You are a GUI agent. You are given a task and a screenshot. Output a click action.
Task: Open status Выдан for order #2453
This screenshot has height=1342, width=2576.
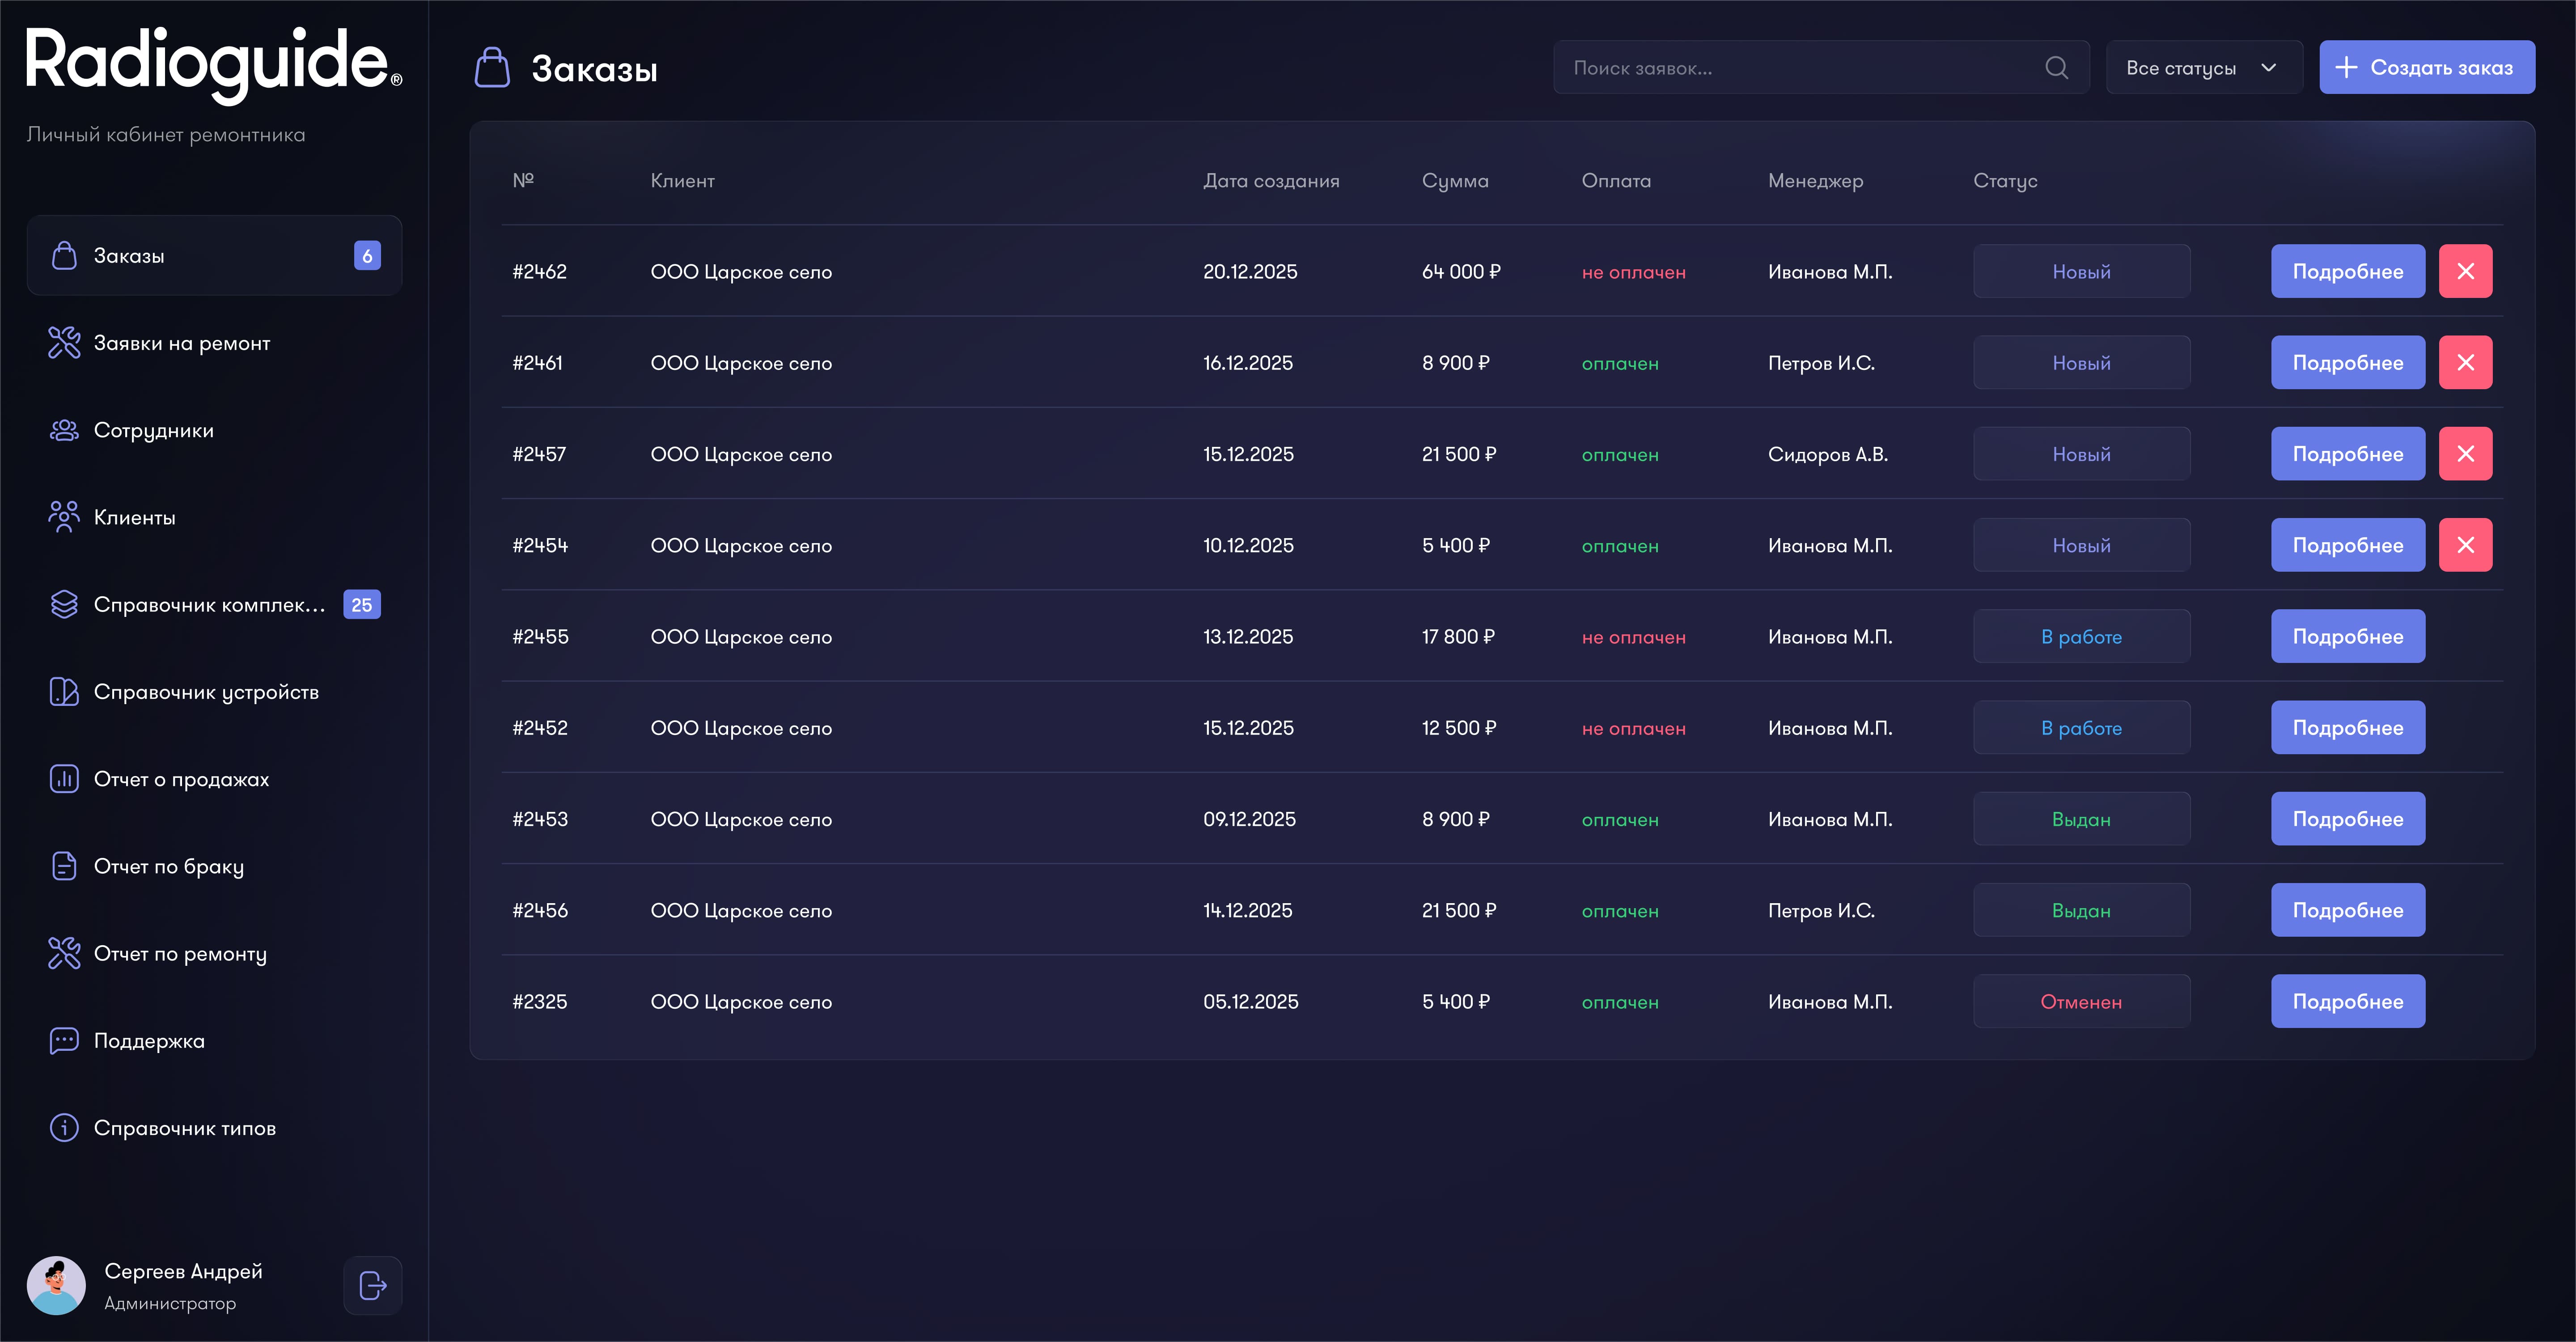2081,819
